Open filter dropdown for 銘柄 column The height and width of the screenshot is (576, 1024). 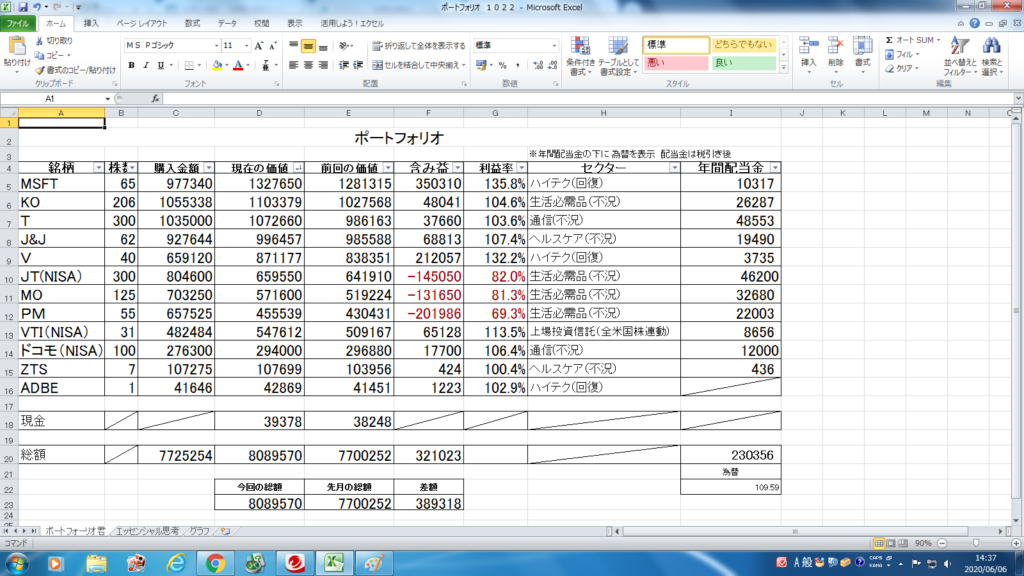98,168
